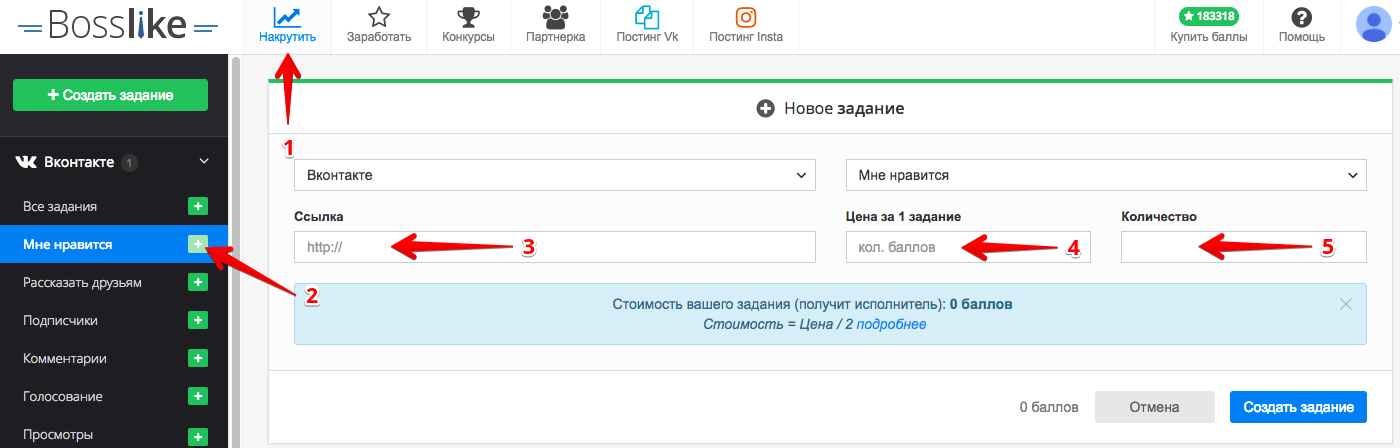Click the Вконтакте counter badge
Viewport: 1400px width, 448px height.
(130, 162)
